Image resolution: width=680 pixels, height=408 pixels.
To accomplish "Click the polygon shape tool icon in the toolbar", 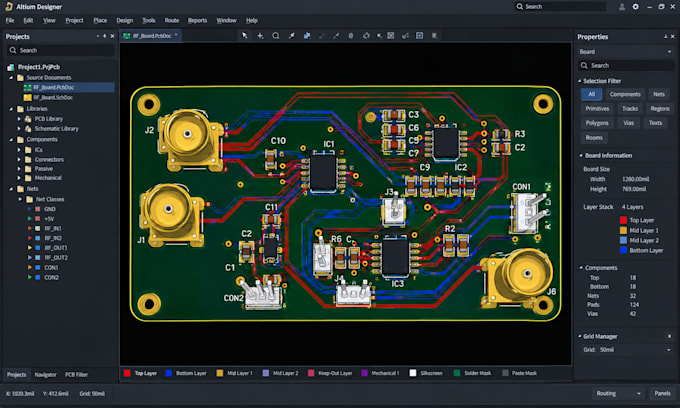I will pyautogui.click(x=366, y=36).
